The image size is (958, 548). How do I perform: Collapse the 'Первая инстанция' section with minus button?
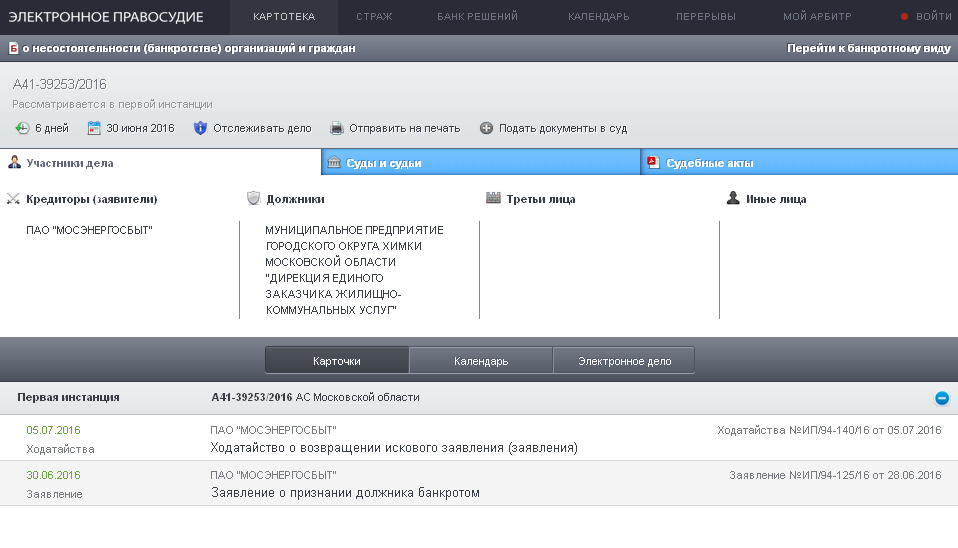[x=942, y=398]
